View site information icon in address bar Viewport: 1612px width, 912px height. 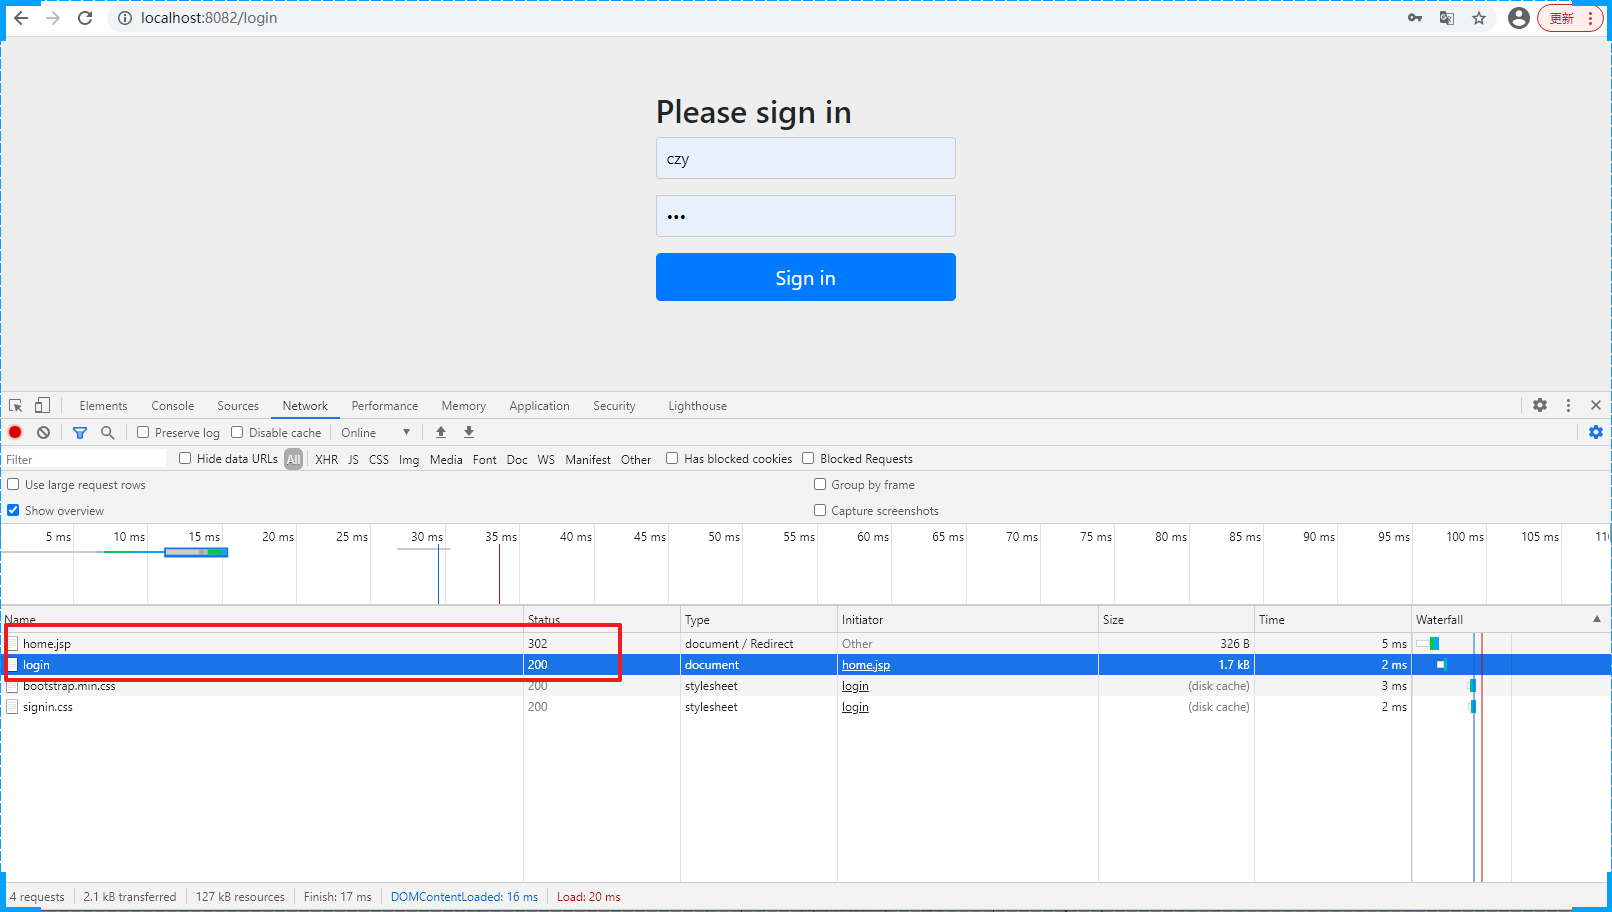click(125, 18)
